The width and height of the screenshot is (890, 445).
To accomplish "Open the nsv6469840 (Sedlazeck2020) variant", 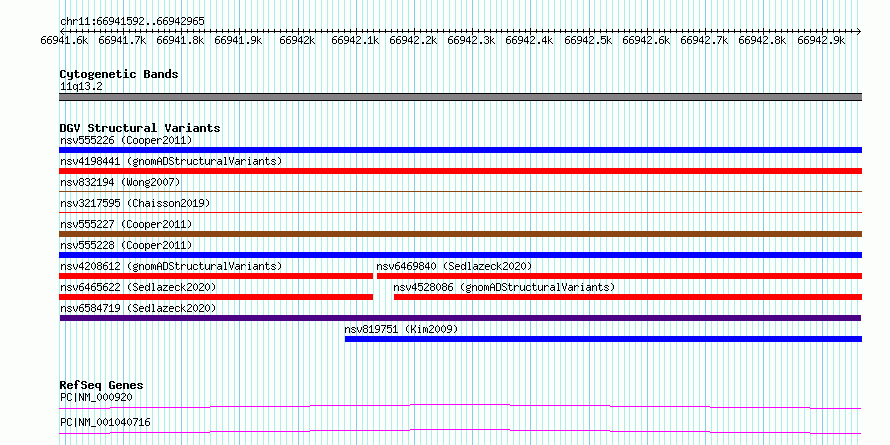I will [454, 266].
